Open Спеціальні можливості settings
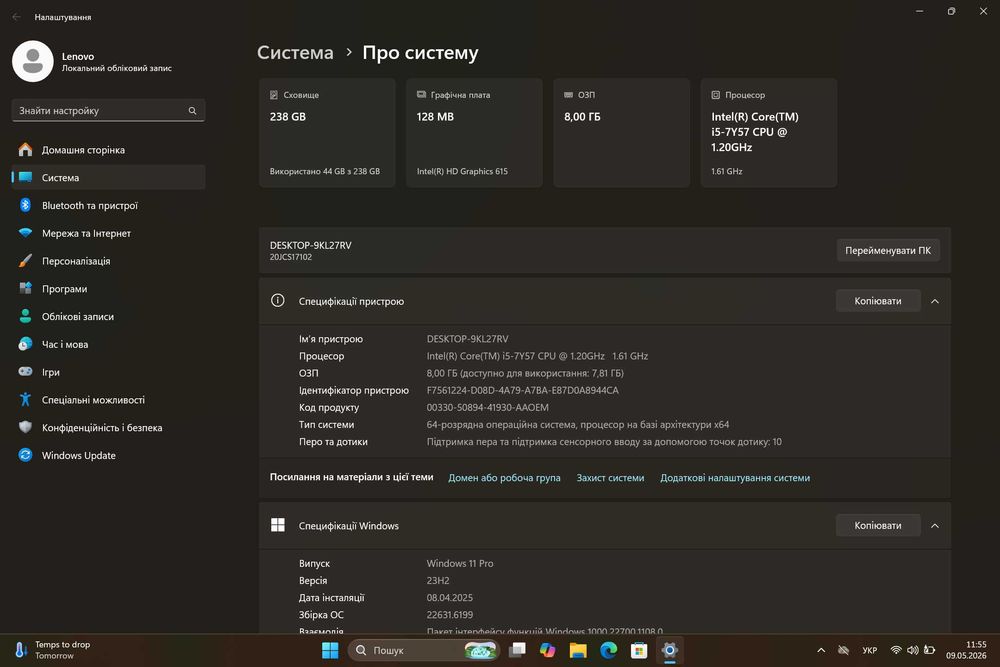 click(x=108, y=400)
